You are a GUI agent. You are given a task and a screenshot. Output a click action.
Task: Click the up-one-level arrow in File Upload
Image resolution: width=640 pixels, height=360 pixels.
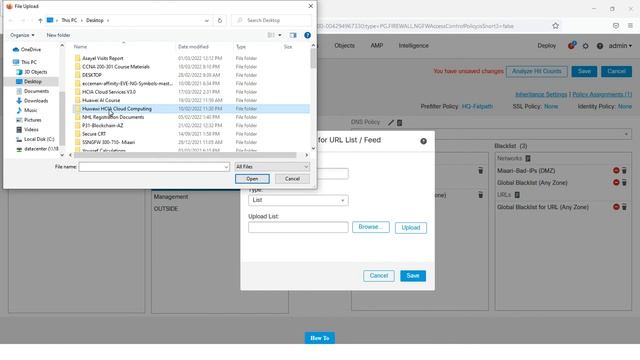pyautogui.click(x=40, y=20)
